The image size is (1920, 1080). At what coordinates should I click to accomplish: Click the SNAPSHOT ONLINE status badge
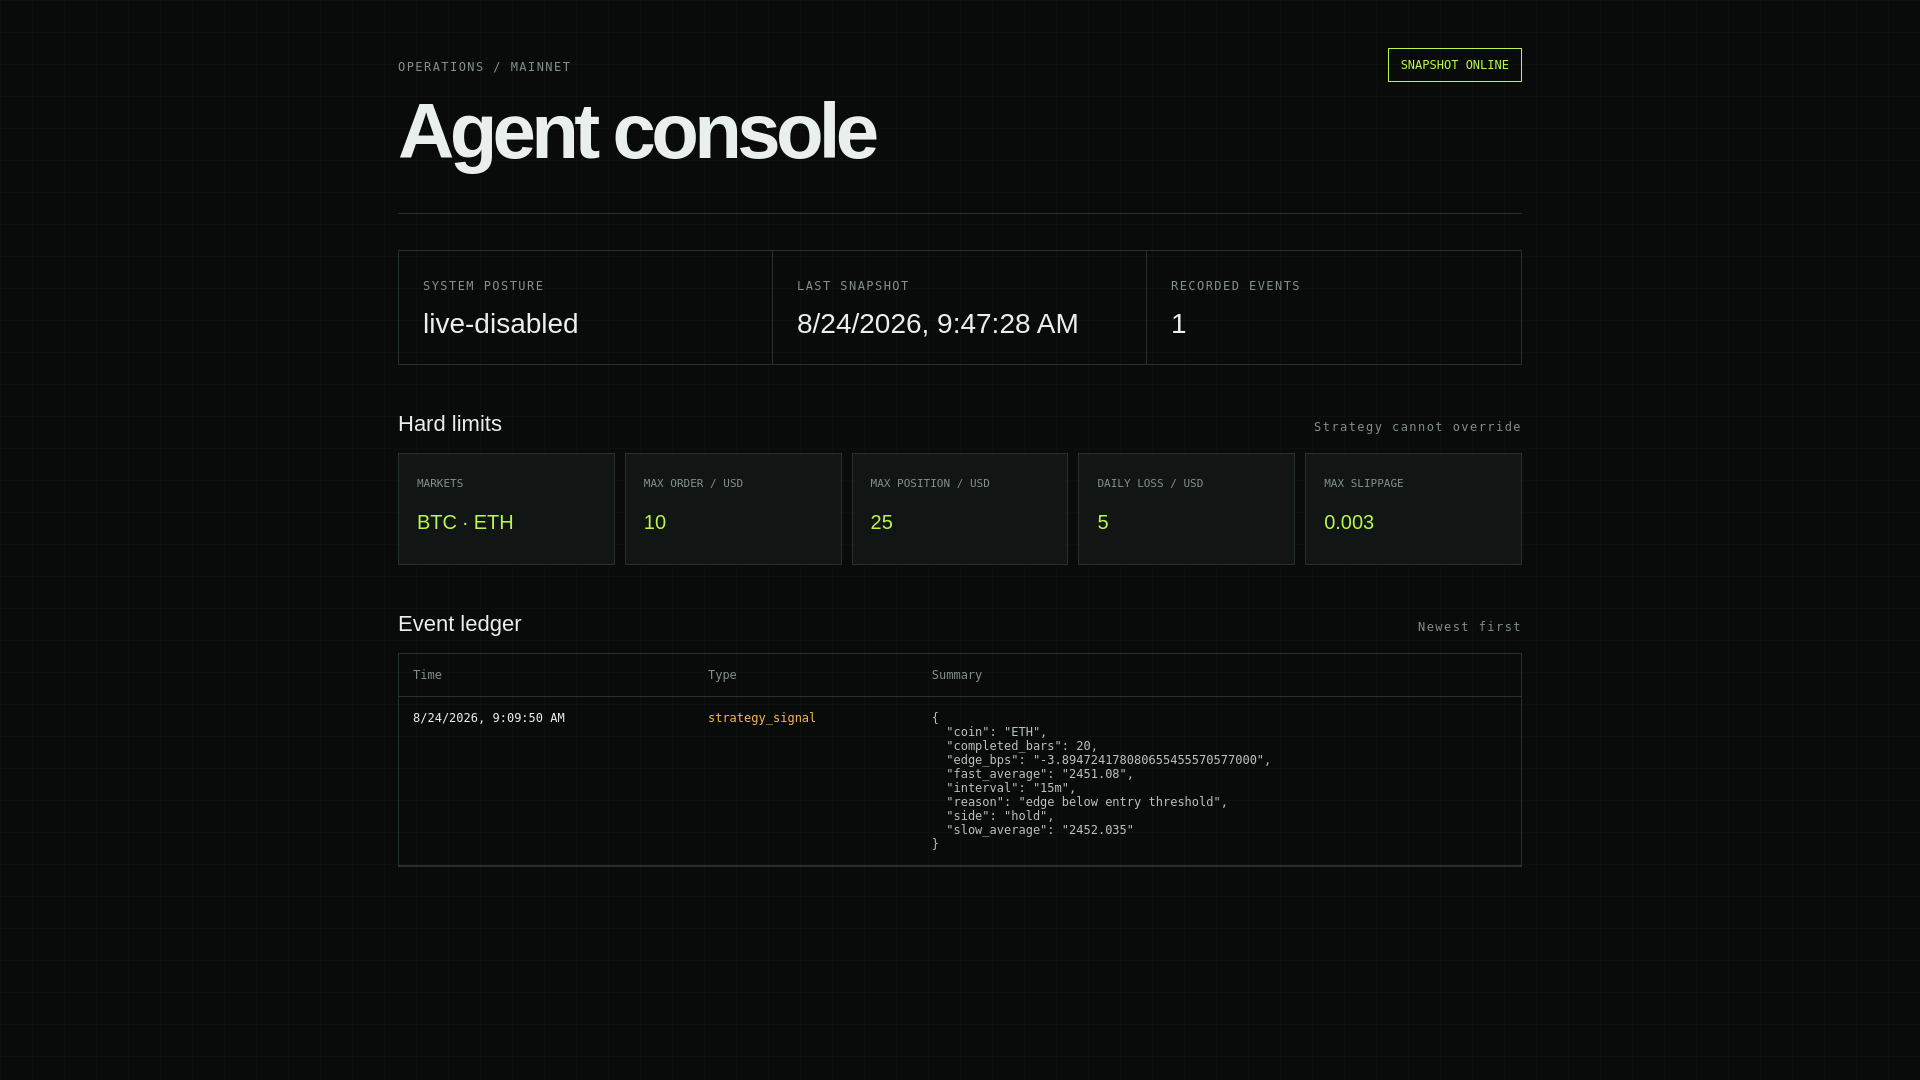1454,65
